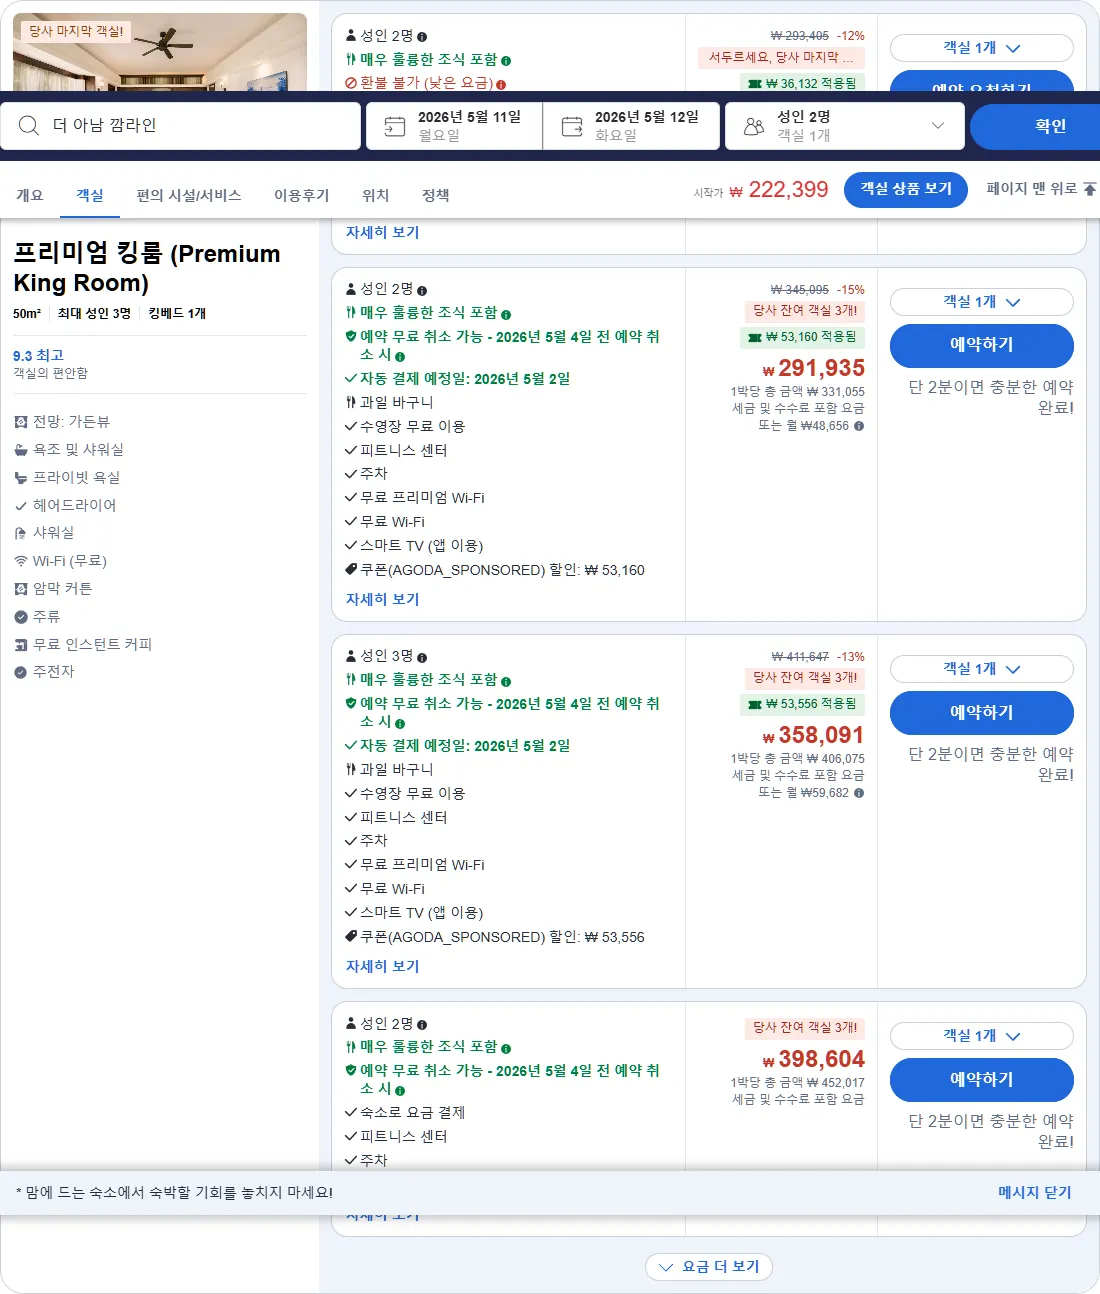This screenshot has height=1294, width=1100.
Task: Click the search magnifier icon
Action: 29,125
